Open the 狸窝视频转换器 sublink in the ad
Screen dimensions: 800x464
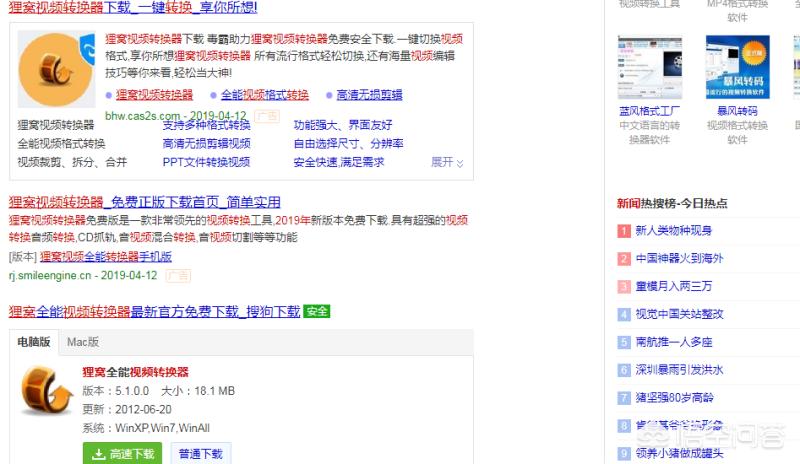tap(154, 94)
